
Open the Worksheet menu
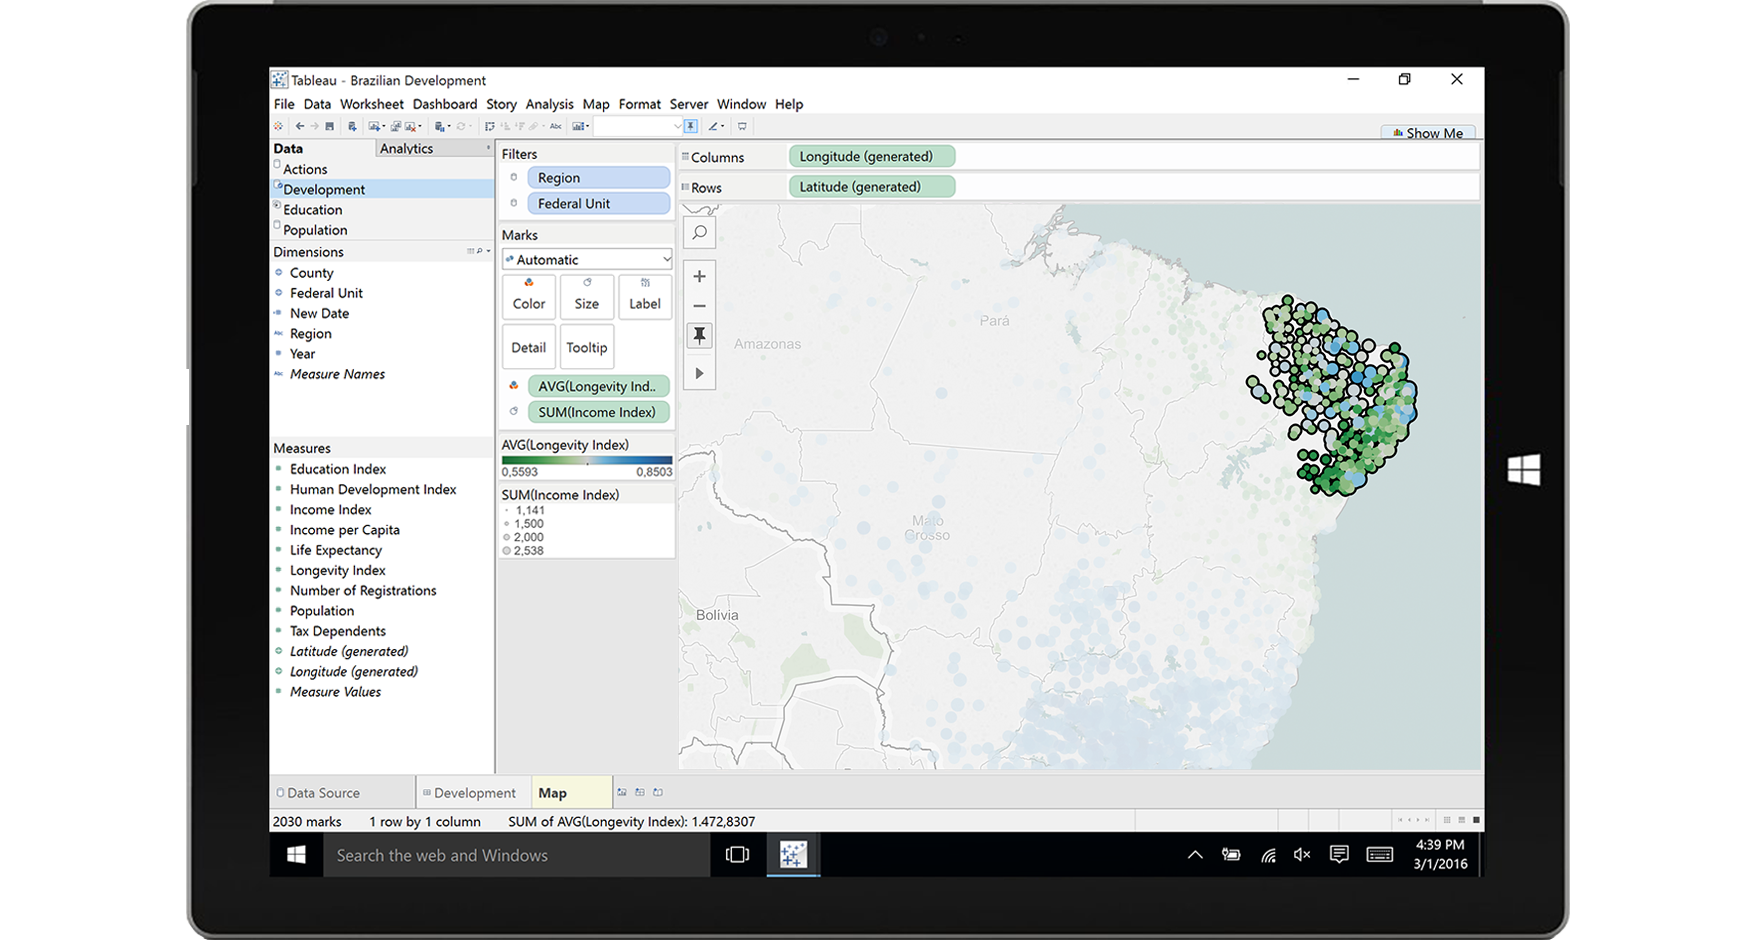[371, 104]
